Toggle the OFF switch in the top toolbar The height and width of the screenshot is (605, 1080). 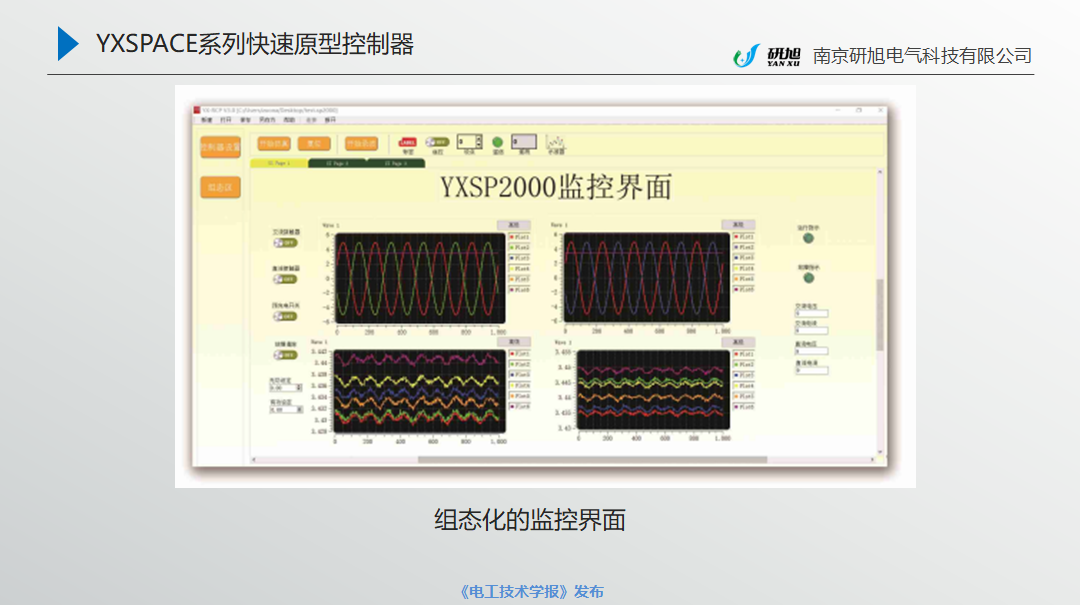coord(437,142)
